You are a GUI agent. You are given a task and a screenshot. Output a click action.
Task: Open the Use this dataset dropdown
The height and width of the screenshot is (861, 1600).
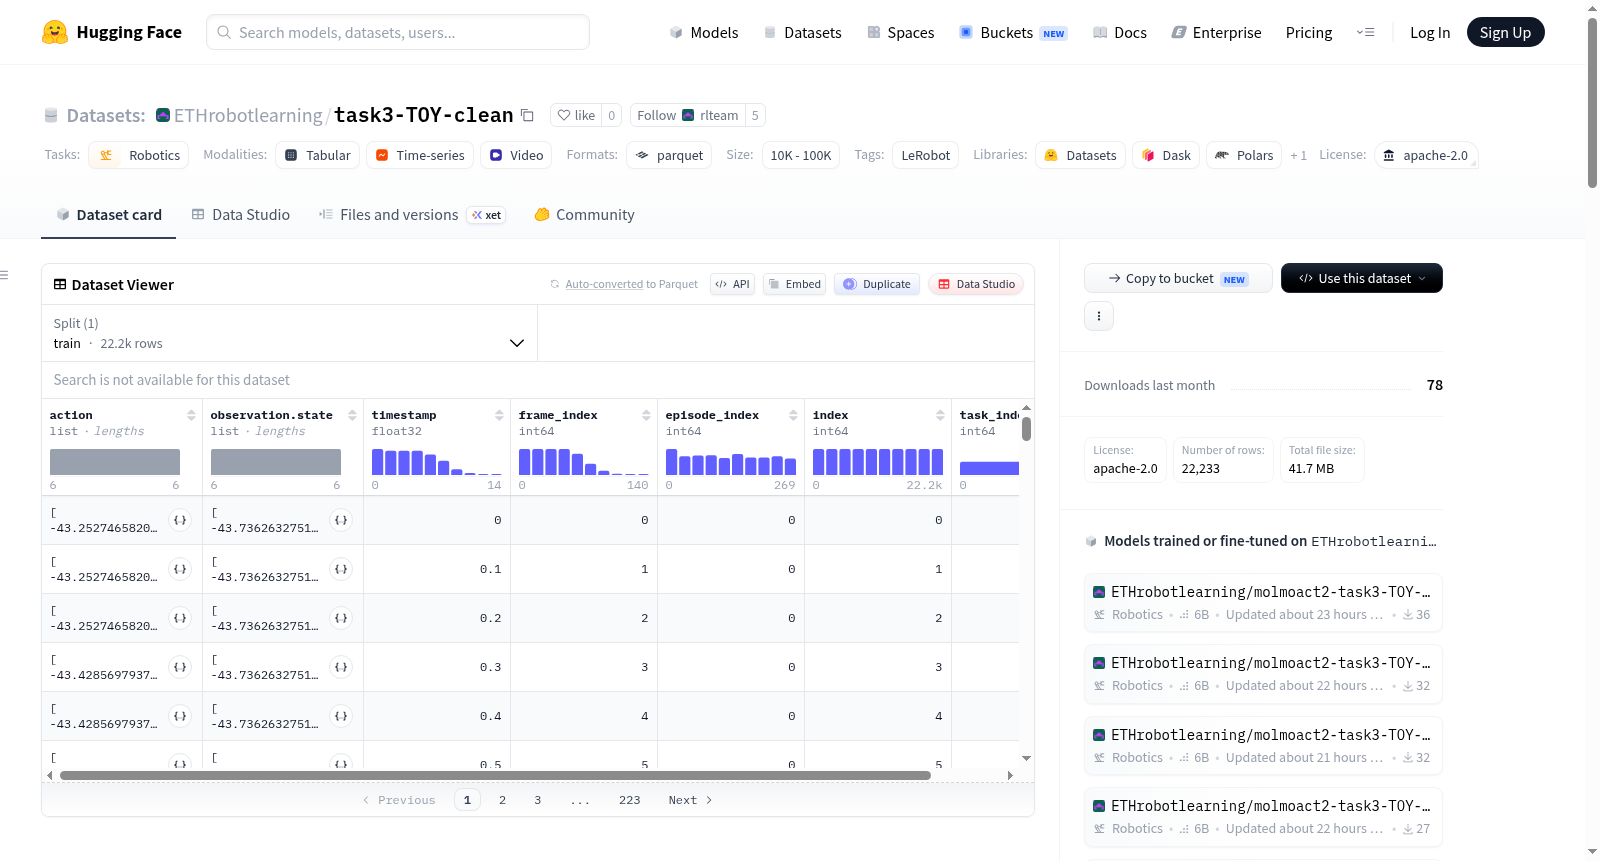pyautogui.click(x=1362, y=278)
